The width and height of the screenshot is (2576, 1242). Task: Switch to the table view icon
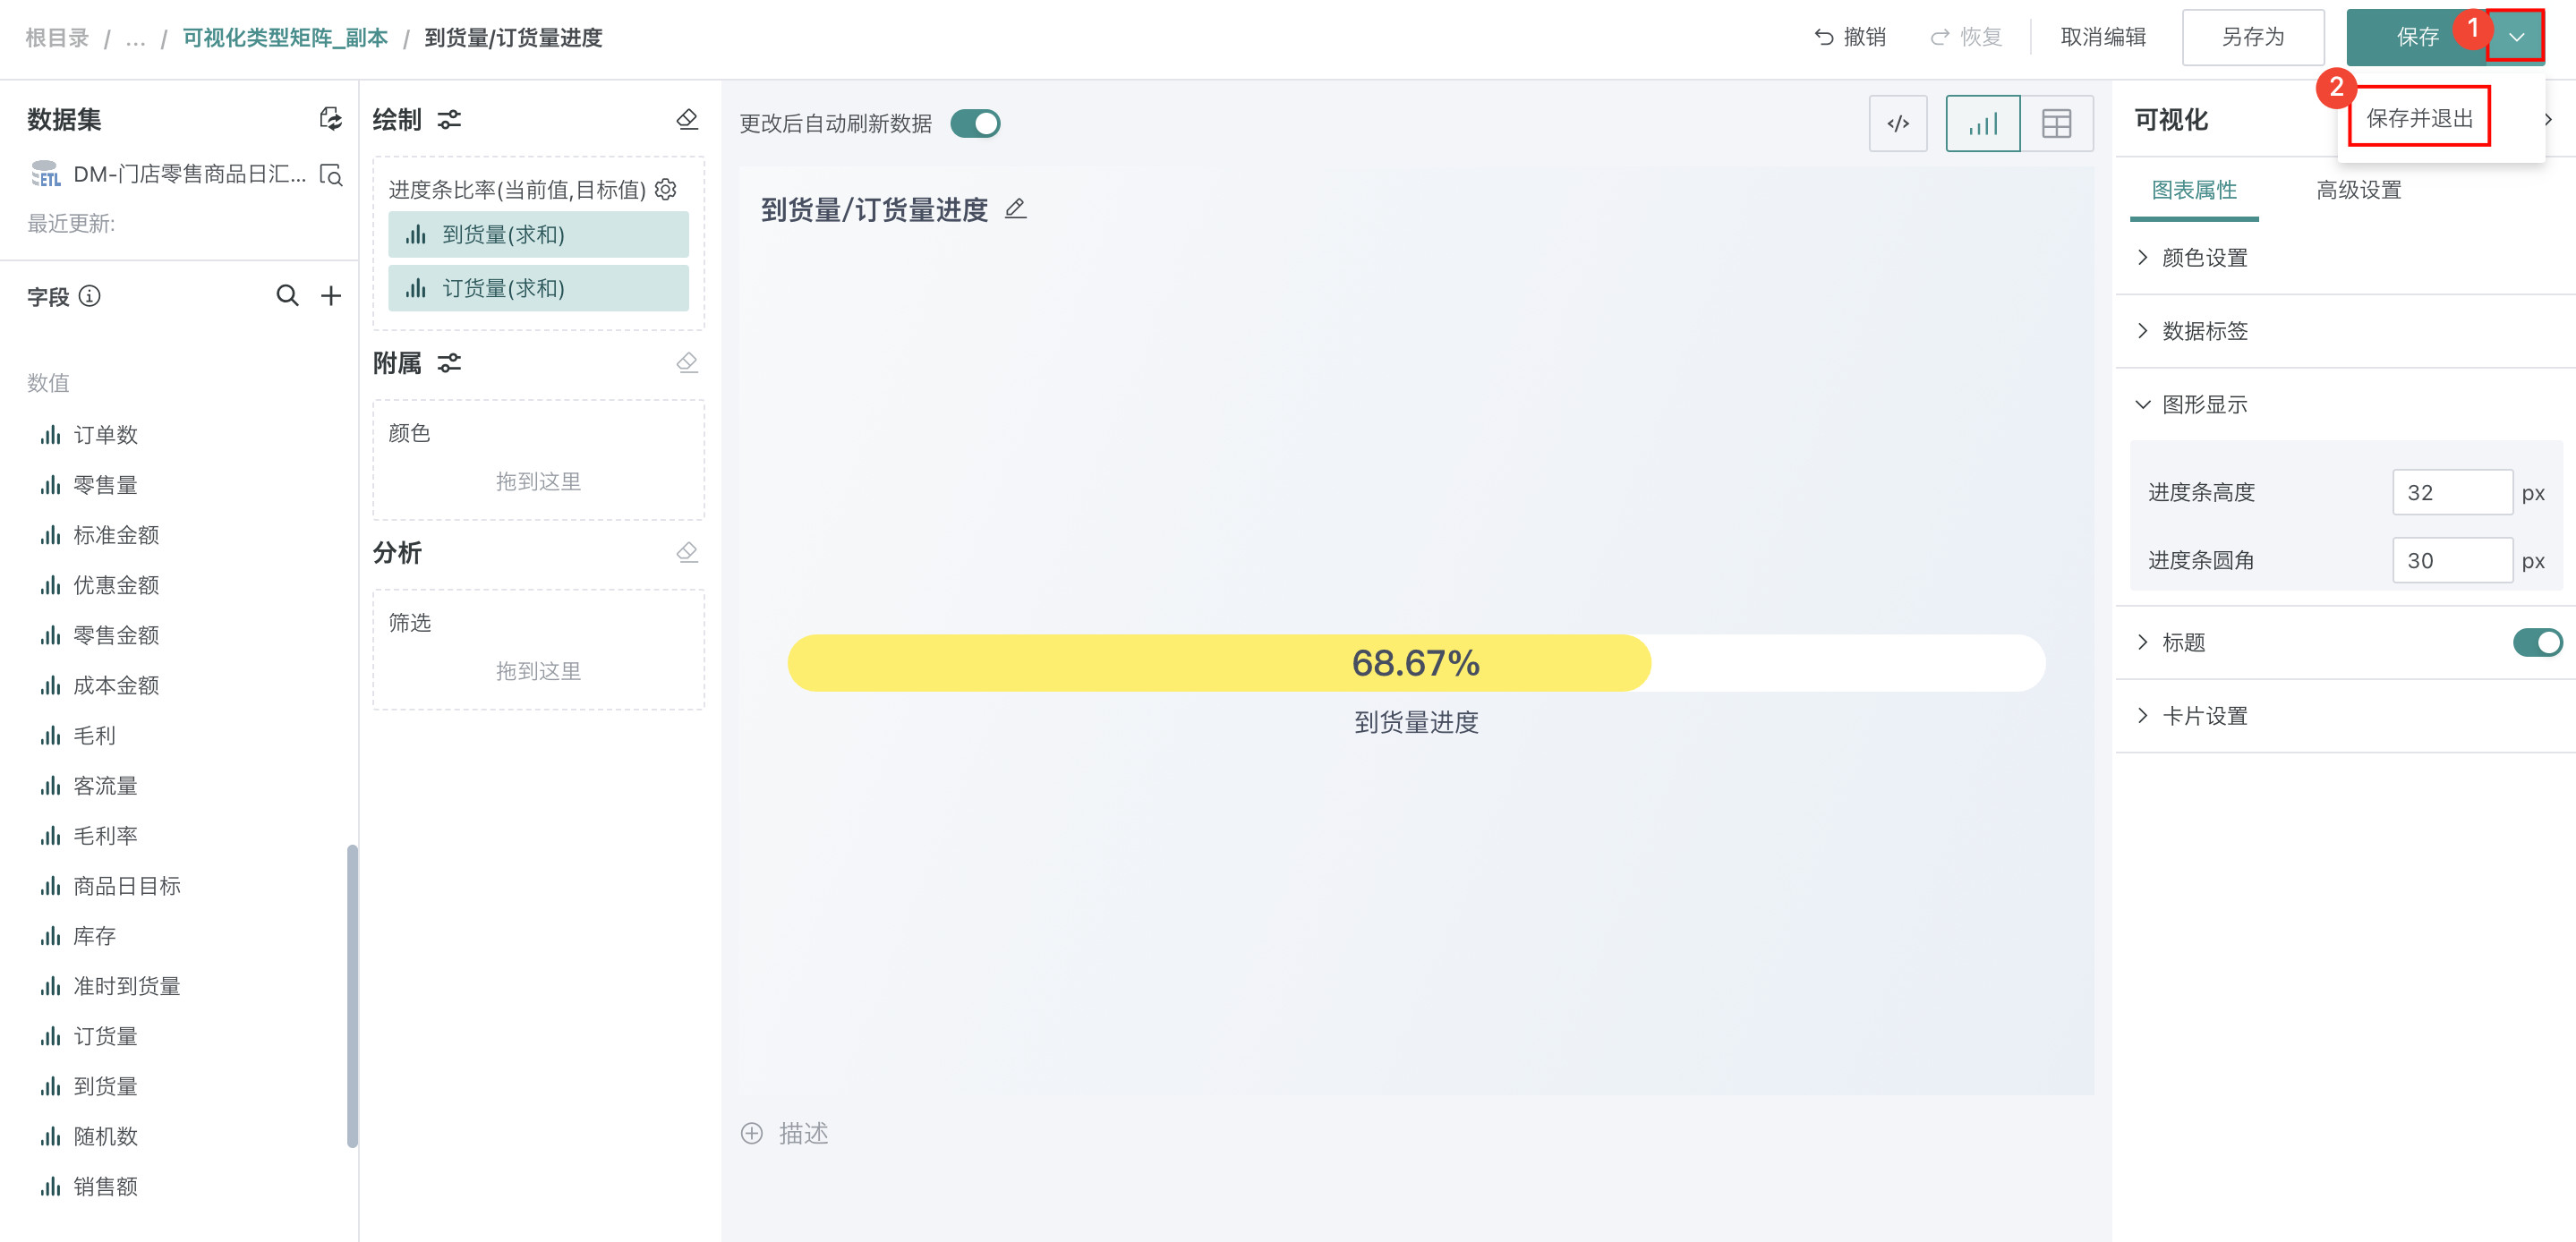[x=2056, y=124]
